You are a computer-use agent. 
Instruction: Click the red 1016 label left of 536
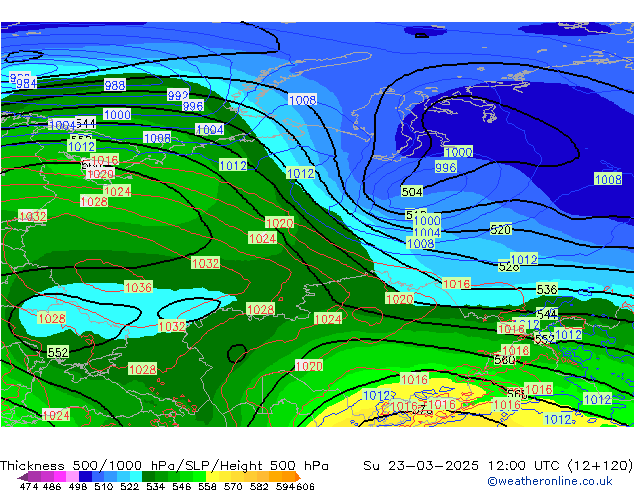(x=456, y=284)
